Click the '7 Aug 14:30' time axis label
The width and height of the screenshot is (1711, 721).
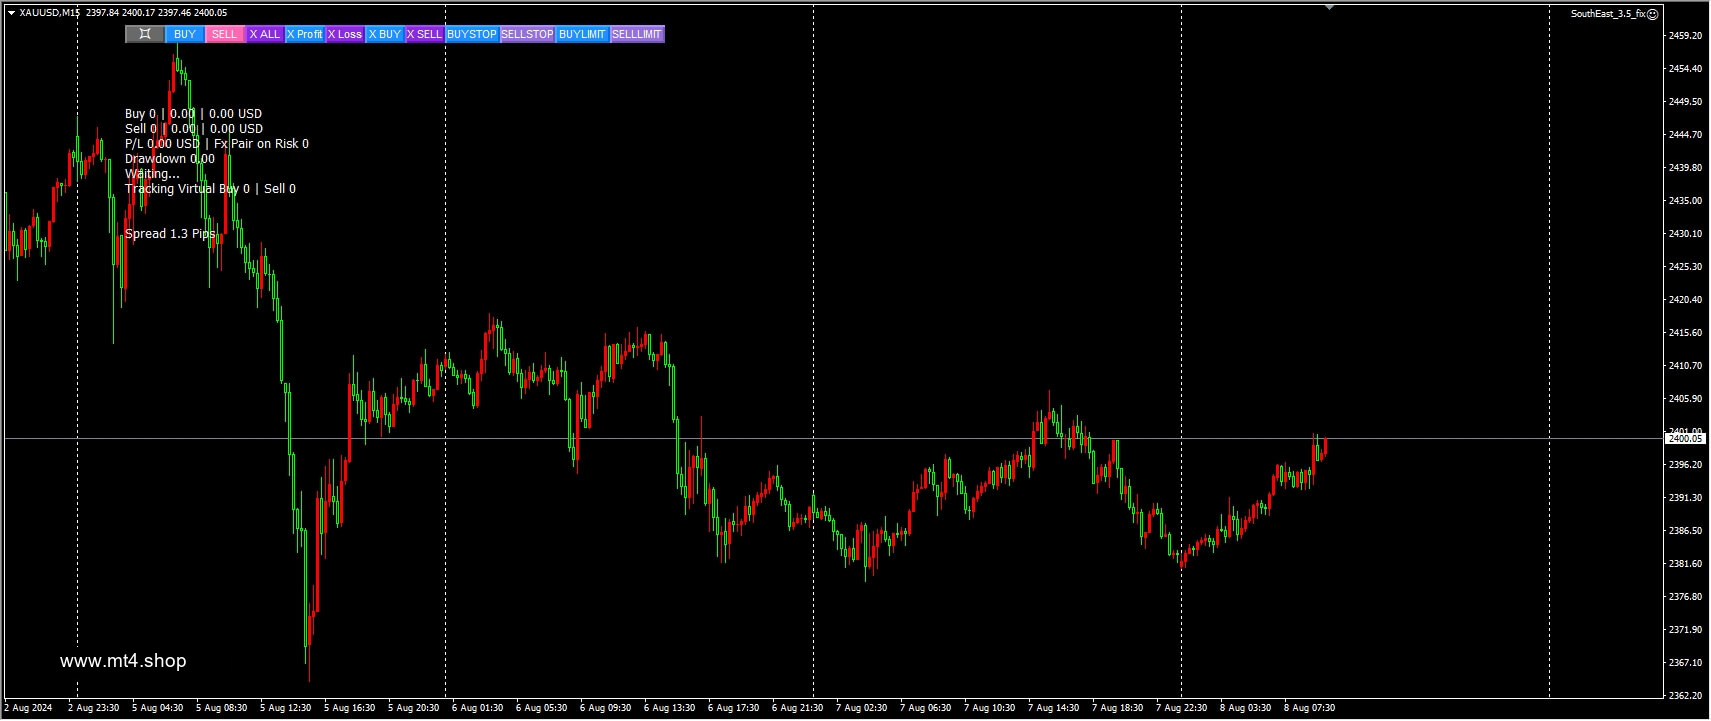click(1054, 708)
